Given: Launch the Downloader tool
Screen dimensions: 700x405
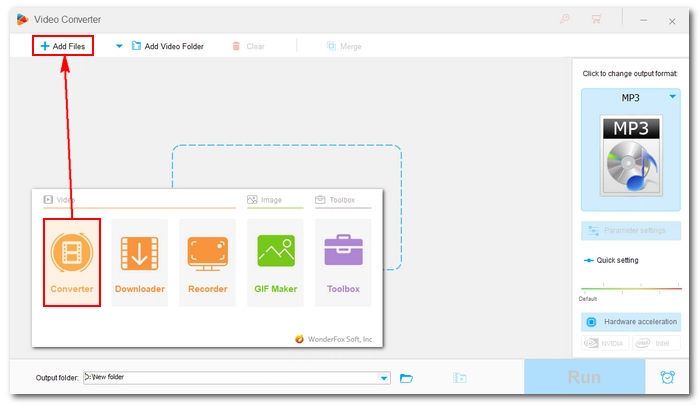Looking at the screenshot, I should [x=139, y=262].
